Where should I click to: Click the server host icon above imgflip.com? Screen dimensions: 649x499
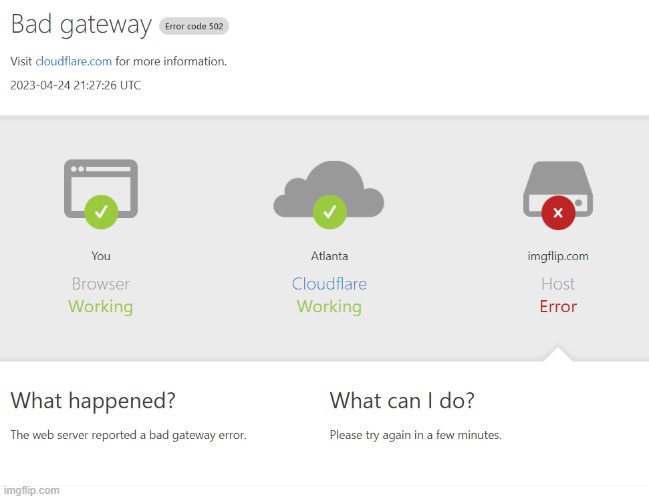[x=558, y=189]
